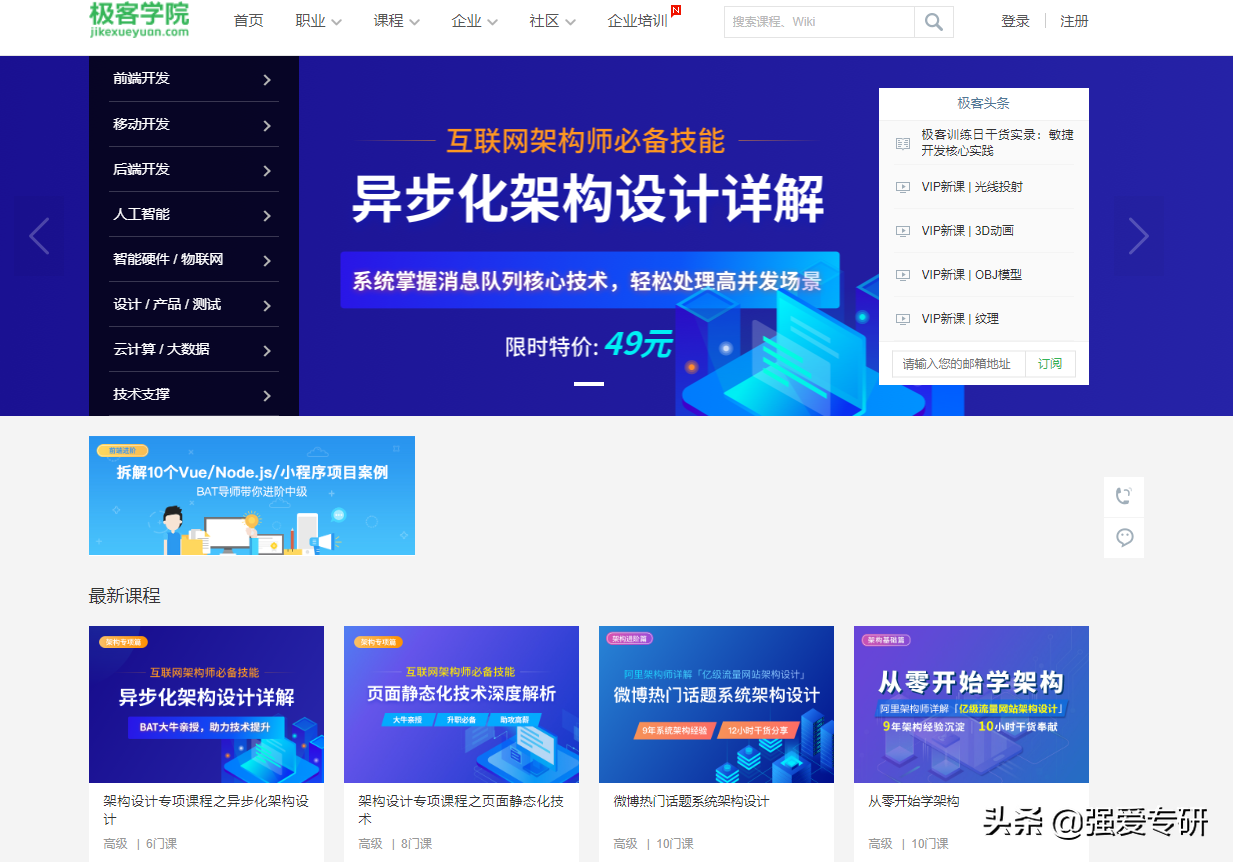The height and width of the screenshot is (862, 1233).
Task: Open the chat bubble icon on the right
Action: [x=1123, y=537]
